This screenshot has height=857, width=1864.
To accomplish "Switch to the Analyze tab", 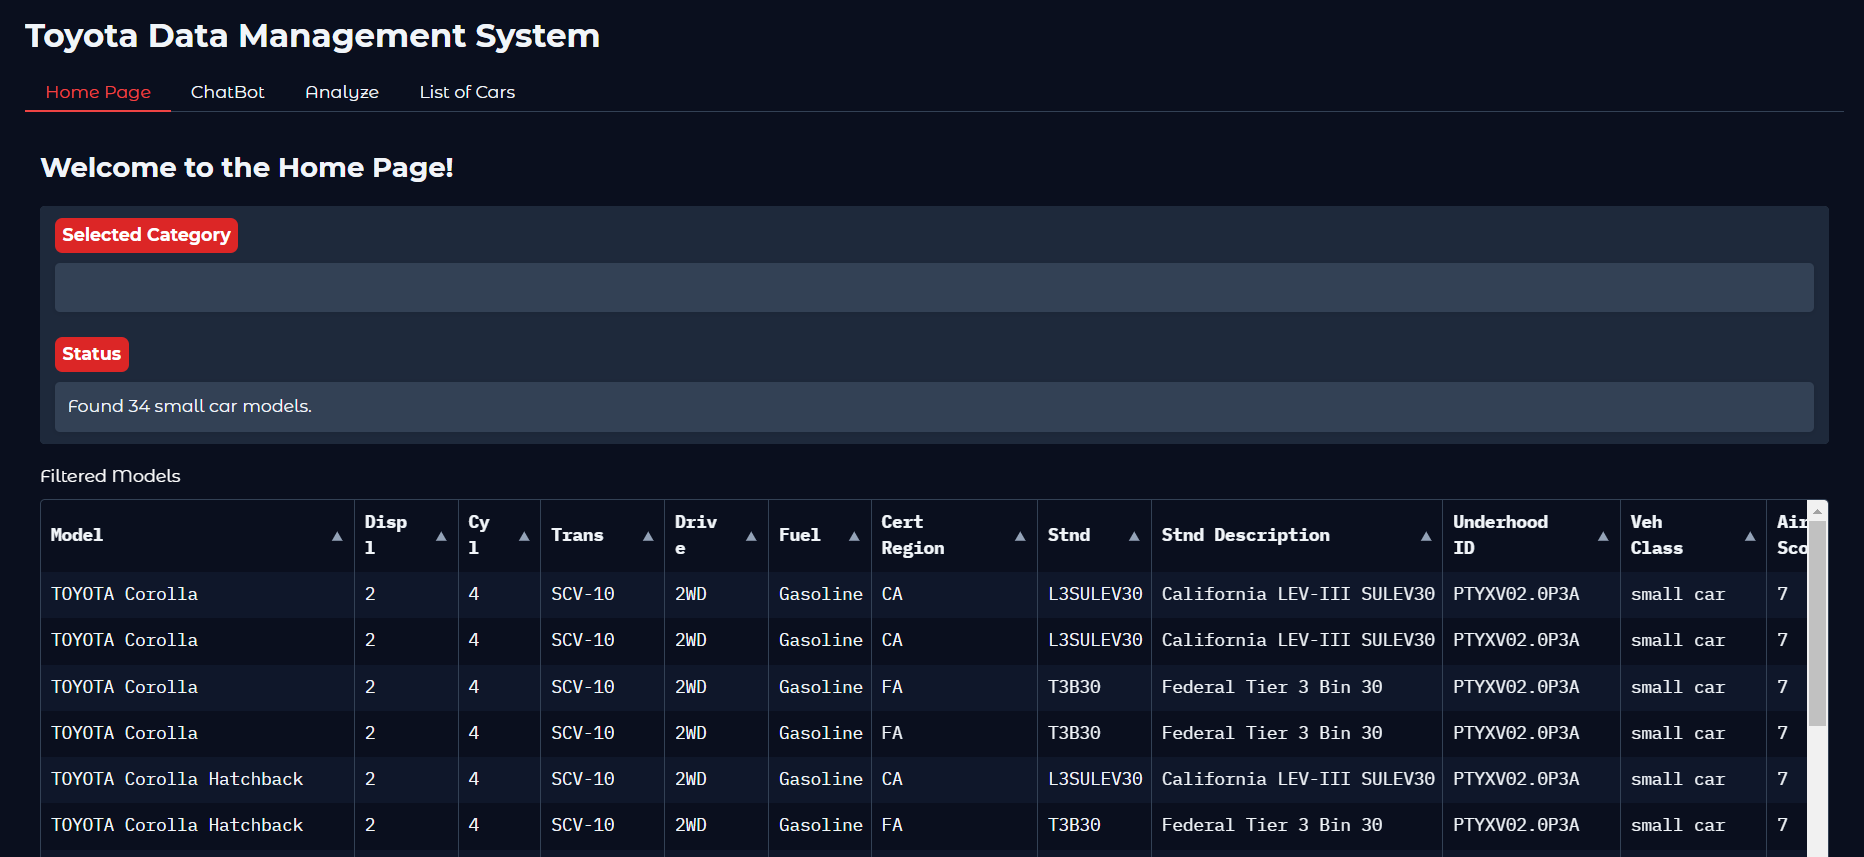I will [342, 92].
